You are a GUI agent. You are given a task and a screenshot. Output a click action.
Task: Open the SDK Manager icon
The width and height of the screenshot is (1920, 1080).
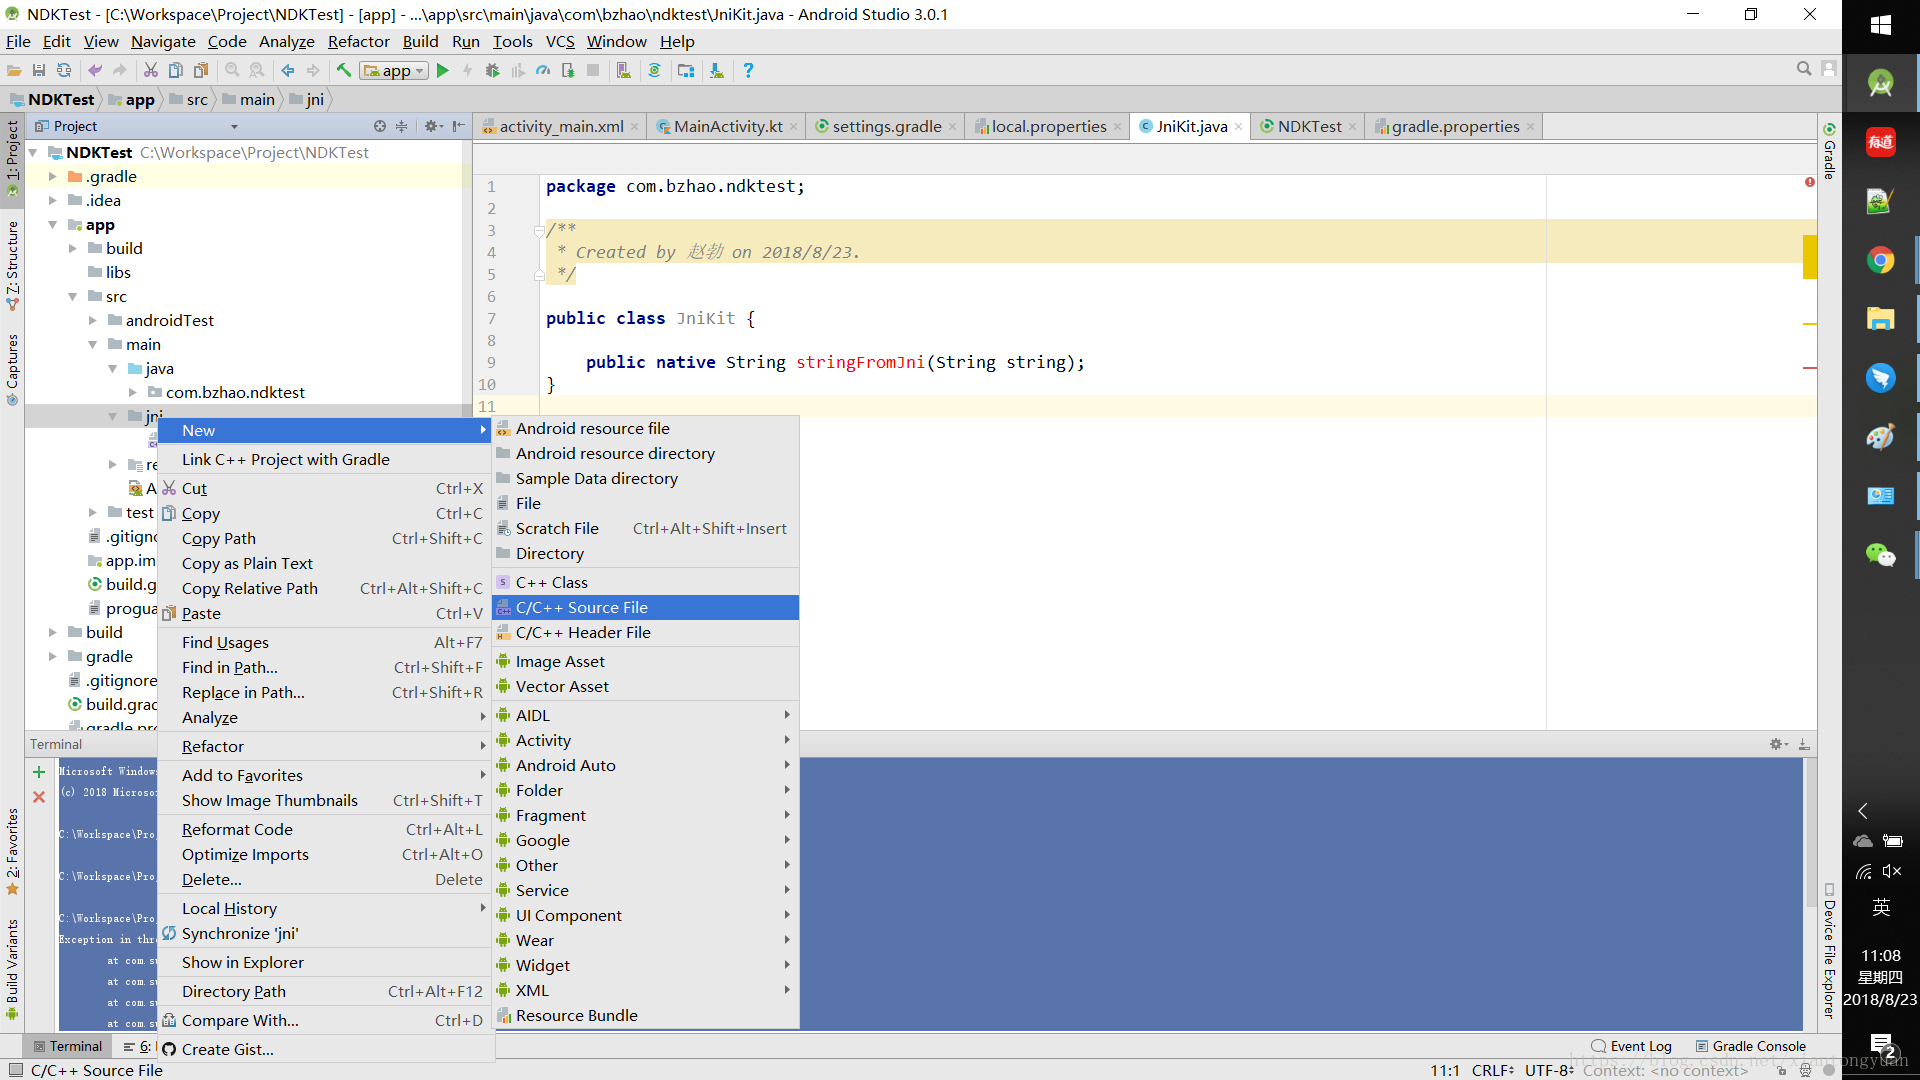tap(717, 71)
